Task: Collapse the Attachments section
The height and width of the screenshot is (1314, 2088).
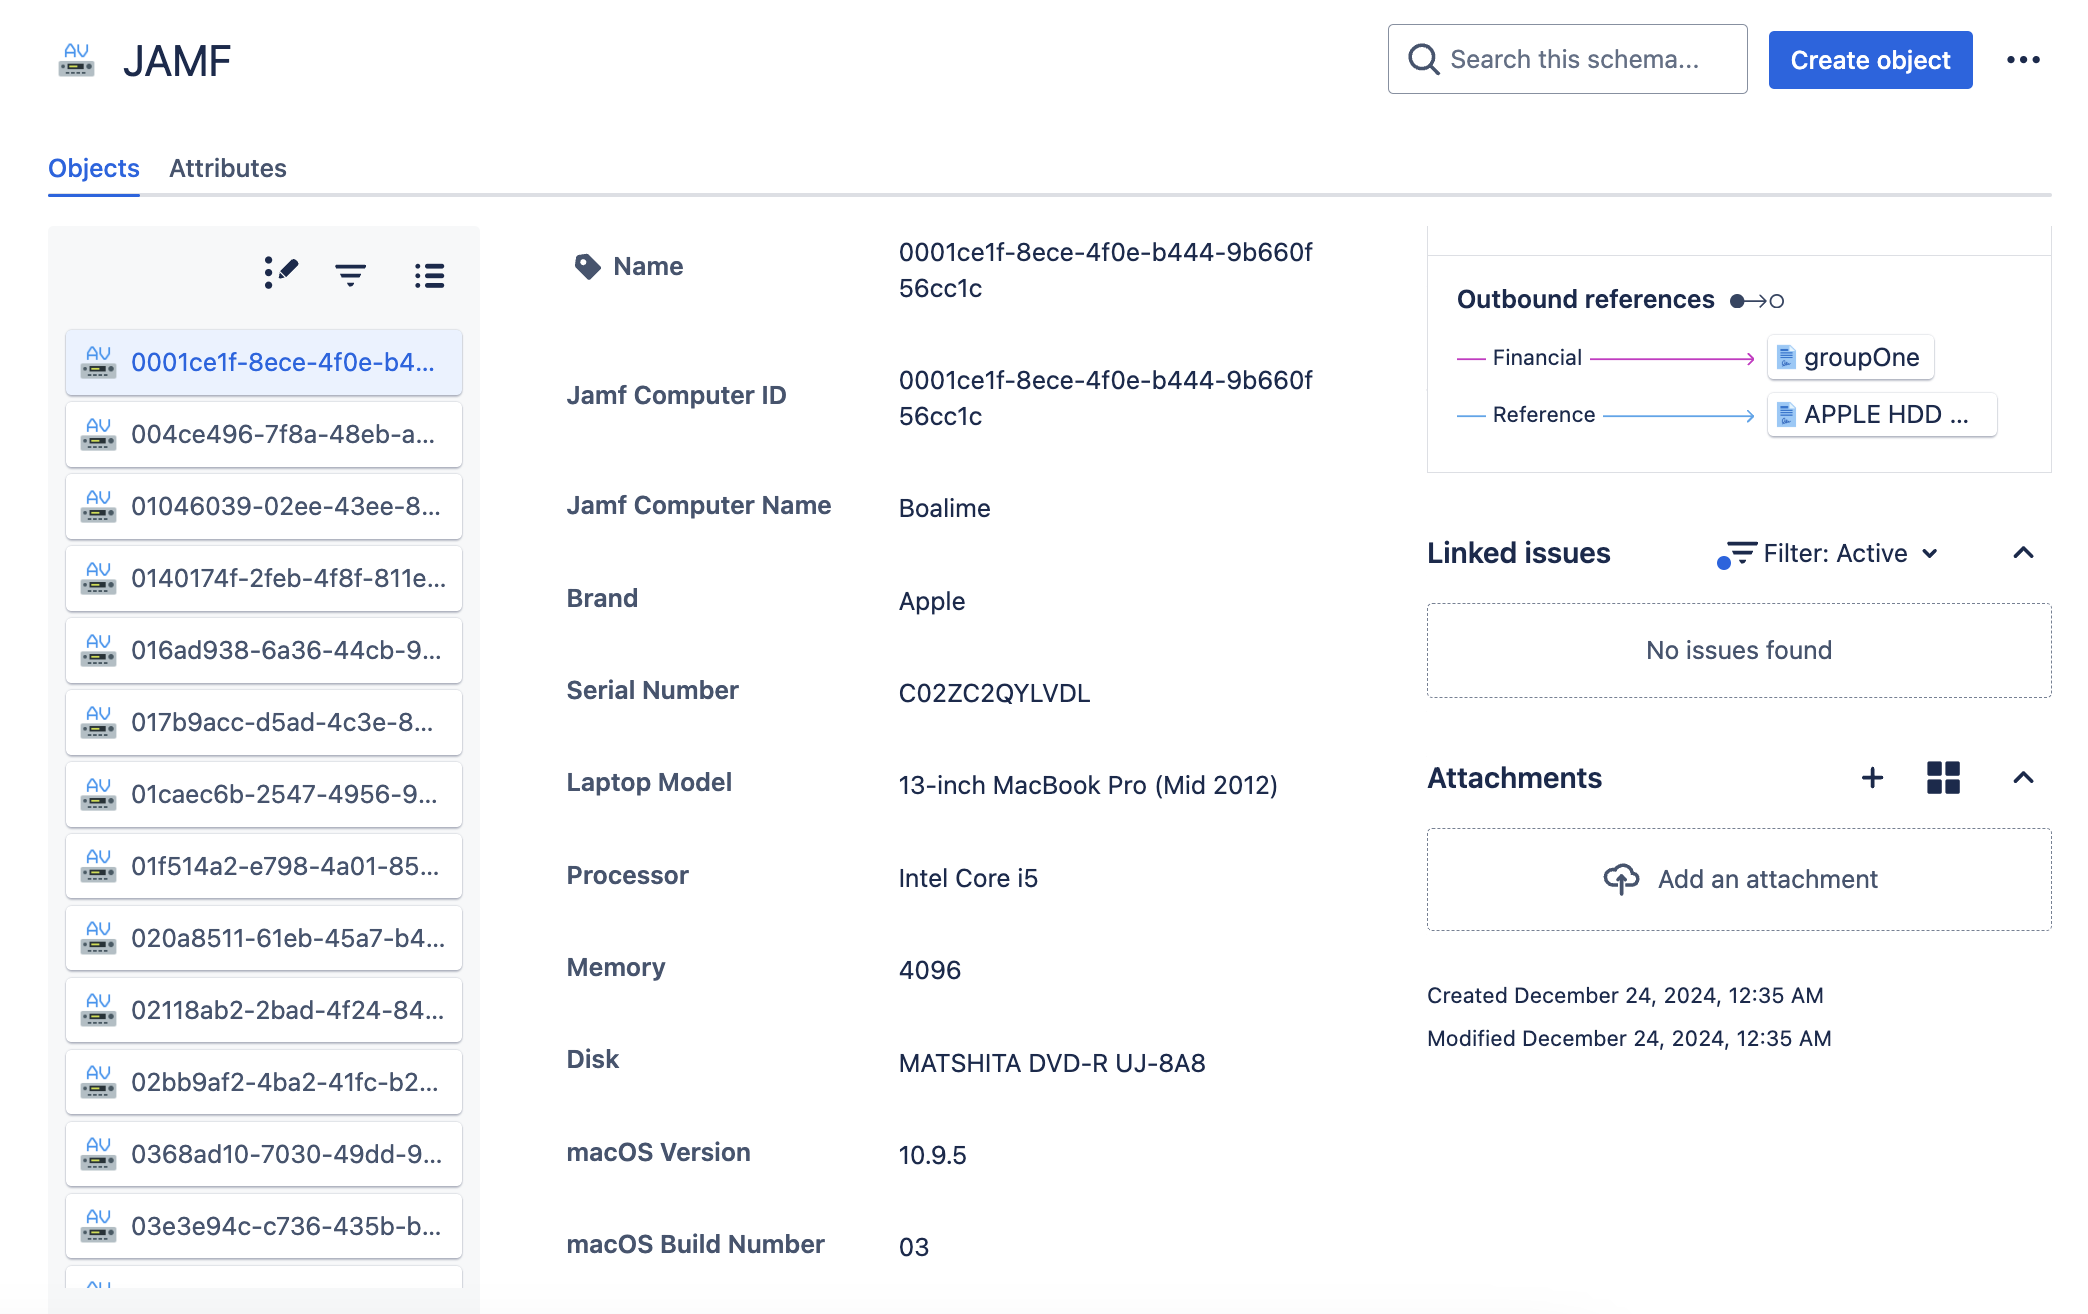Action: 2023,778
